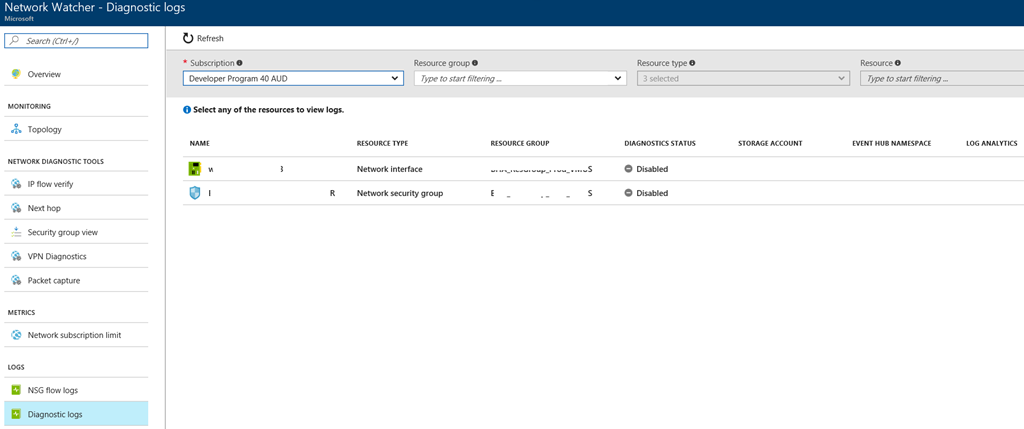Open the Overview shield icon
The height and width of the screenshot is (429, 1024).
[16, 74]
